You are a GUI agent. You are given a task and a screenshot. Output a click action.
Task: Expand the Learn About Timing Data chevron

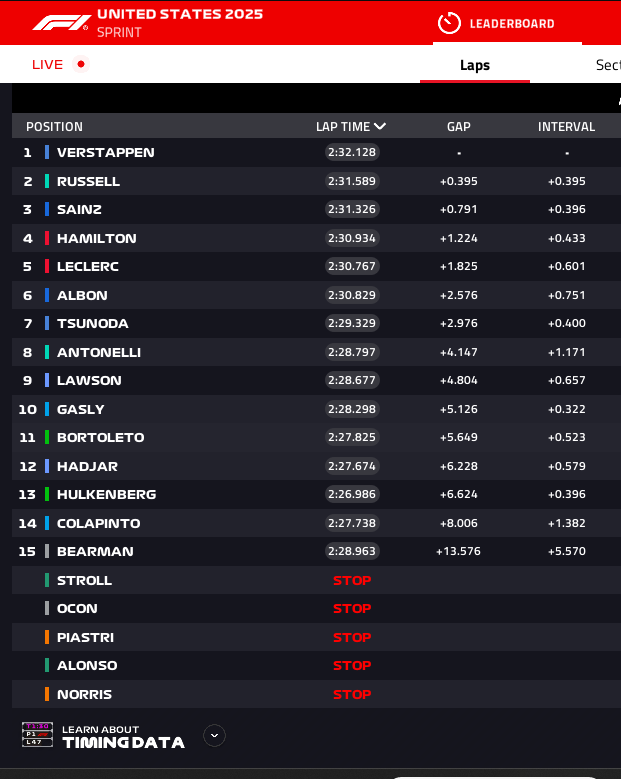[214, 735]
